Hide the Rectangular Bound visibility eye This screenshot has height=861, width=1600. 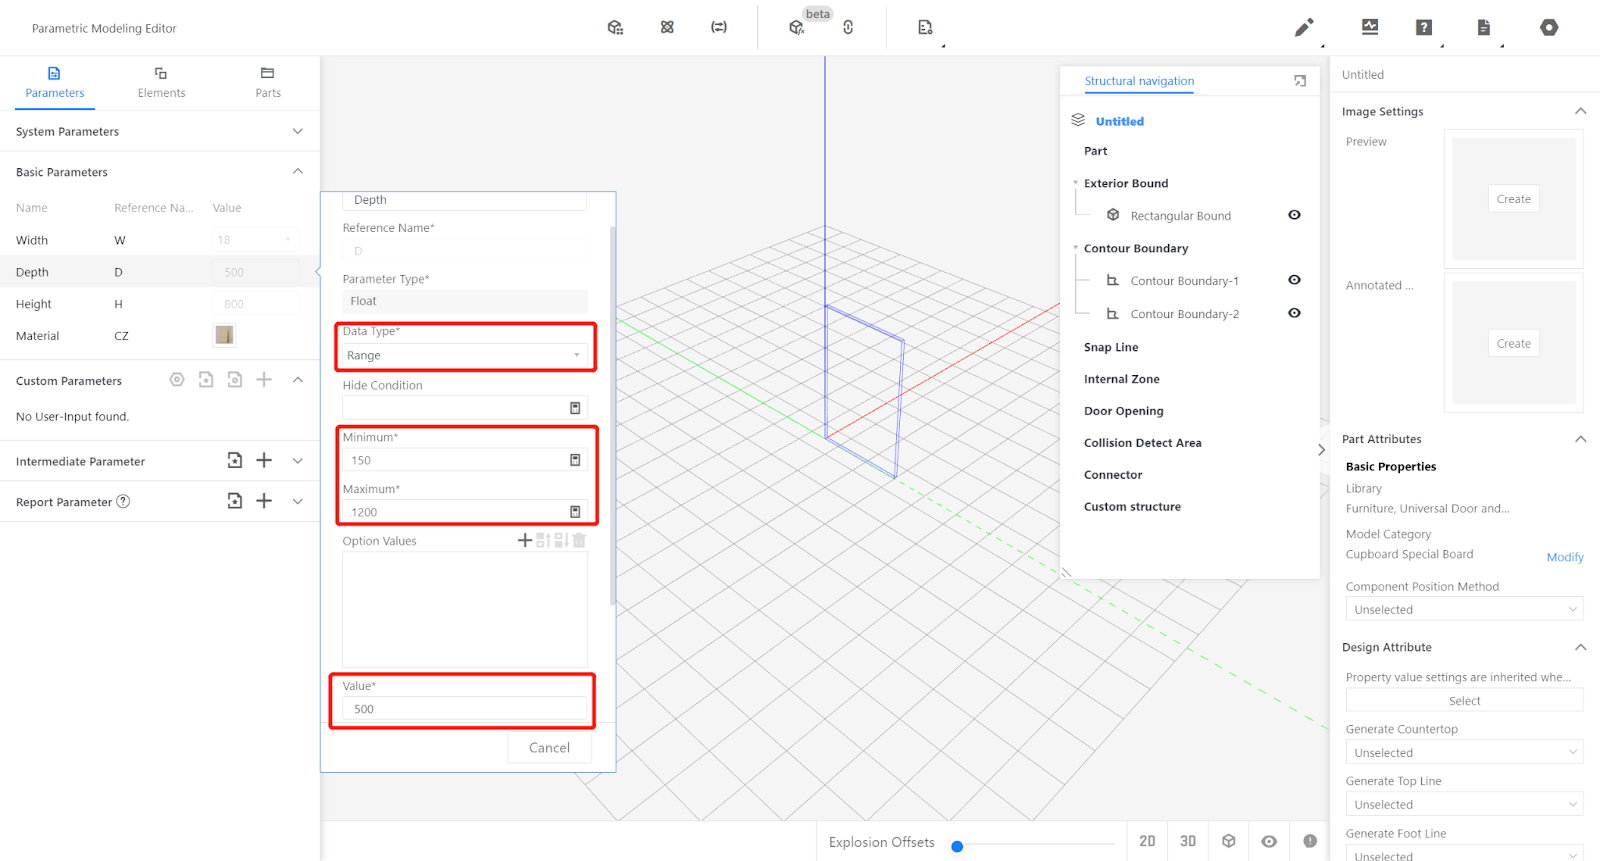click(x=1294, y=215)
